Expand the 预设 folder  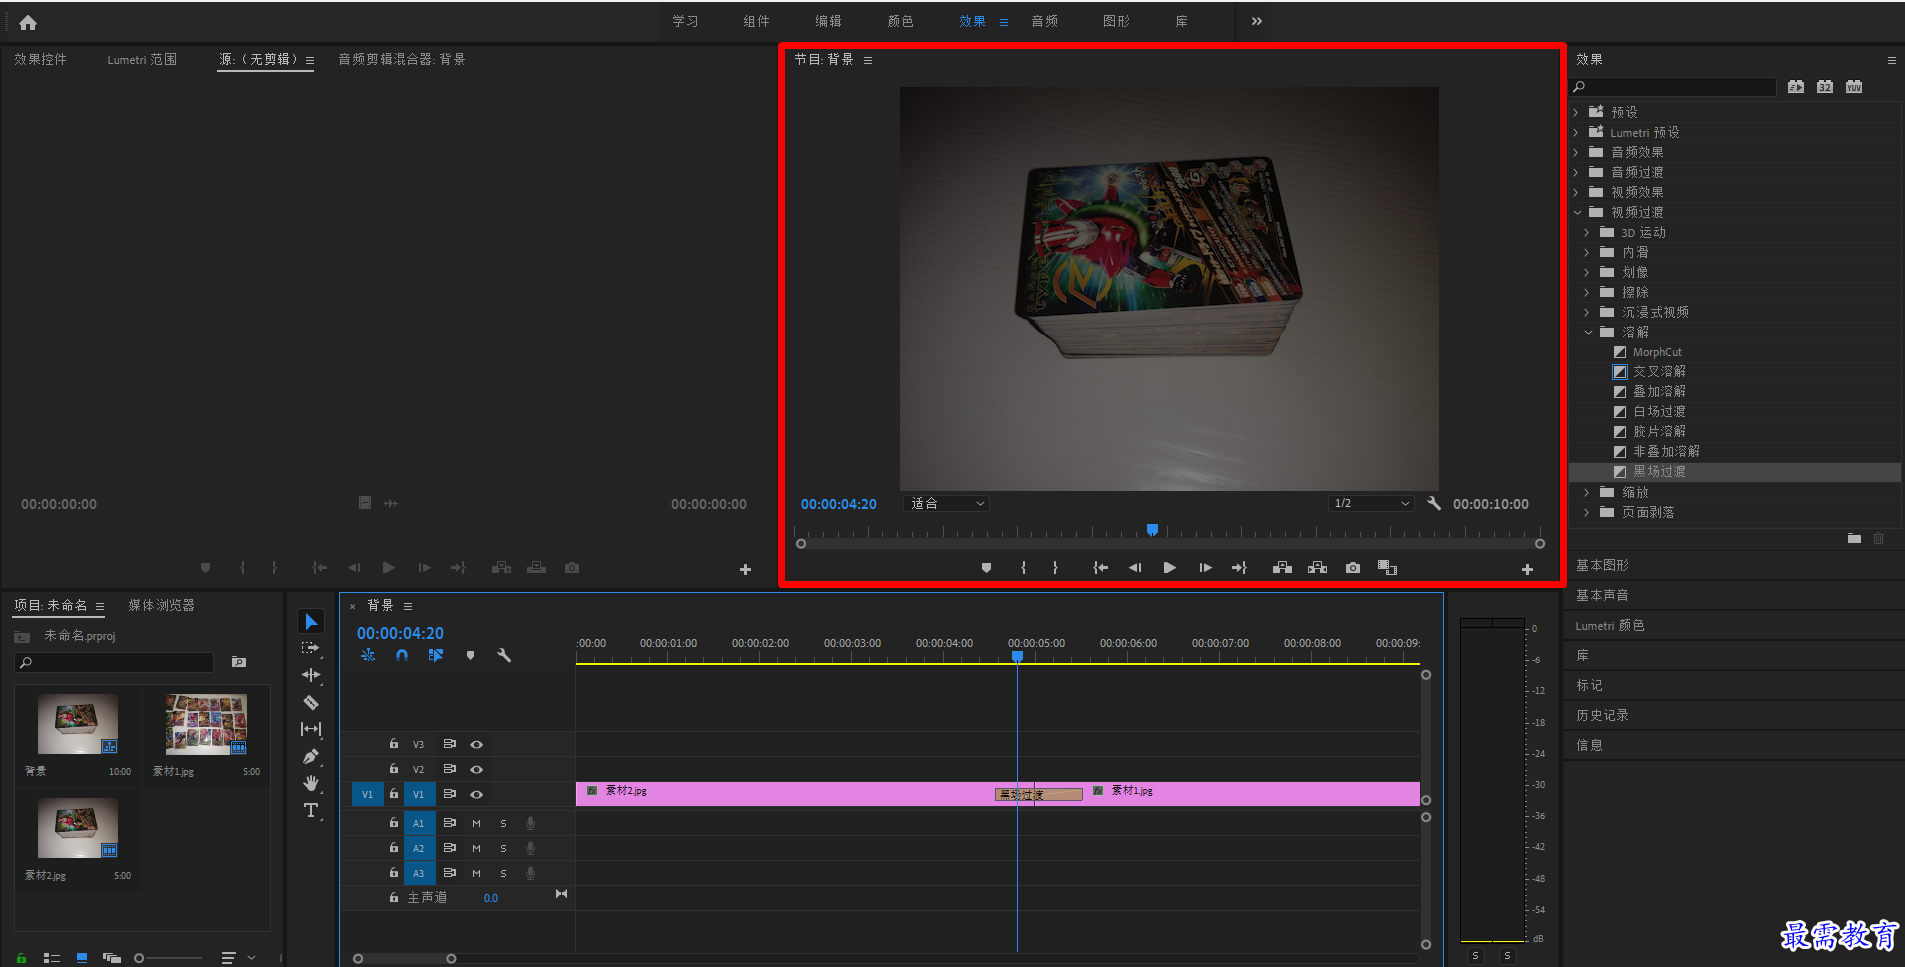1577,112
